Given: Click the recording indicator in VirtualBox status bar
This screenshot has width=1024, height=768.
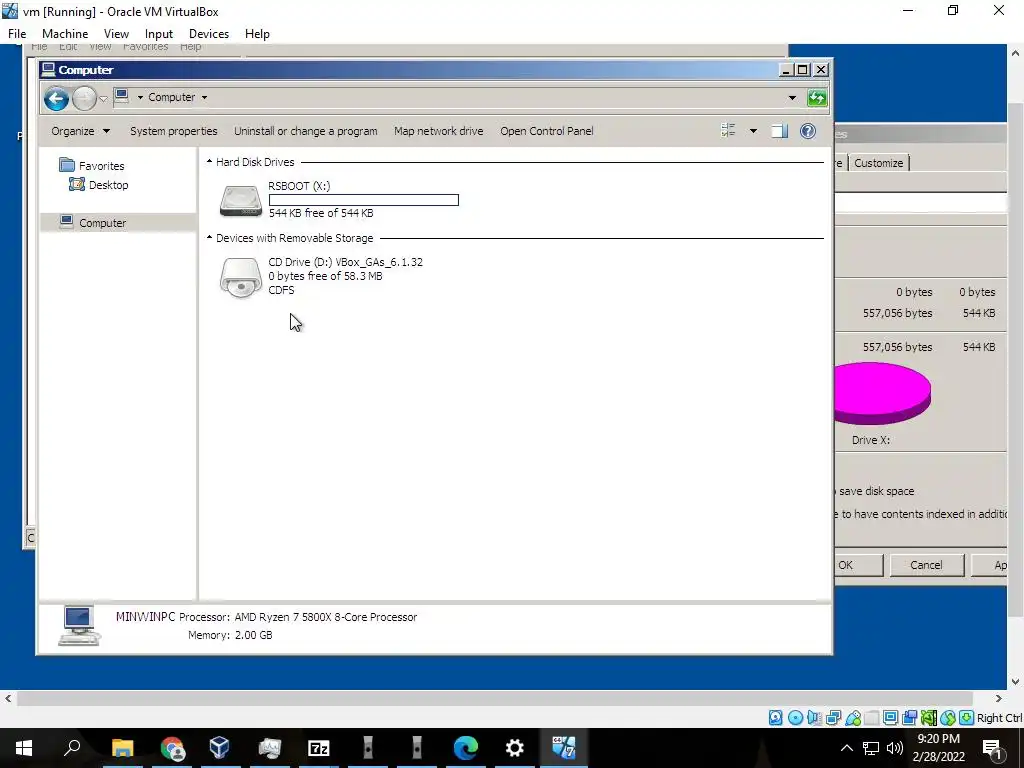Looking at the screenshot, I should click(x=909, y=718).
